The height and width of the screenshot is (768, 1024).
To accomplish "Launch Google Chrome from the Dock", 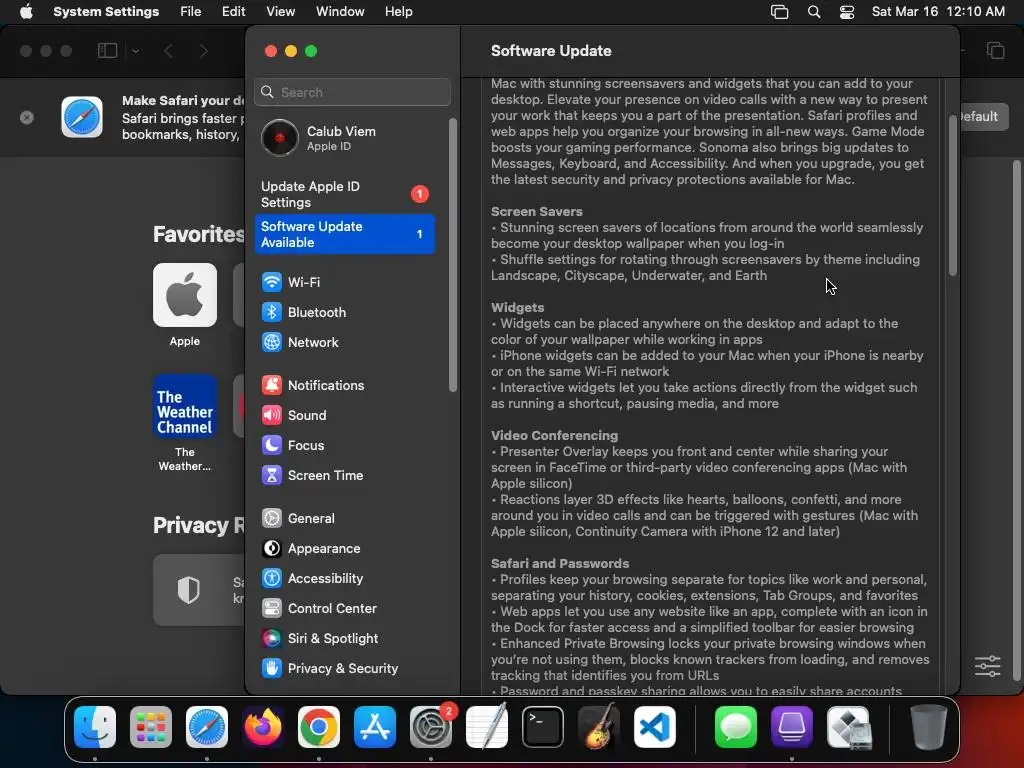I will 319,727.
